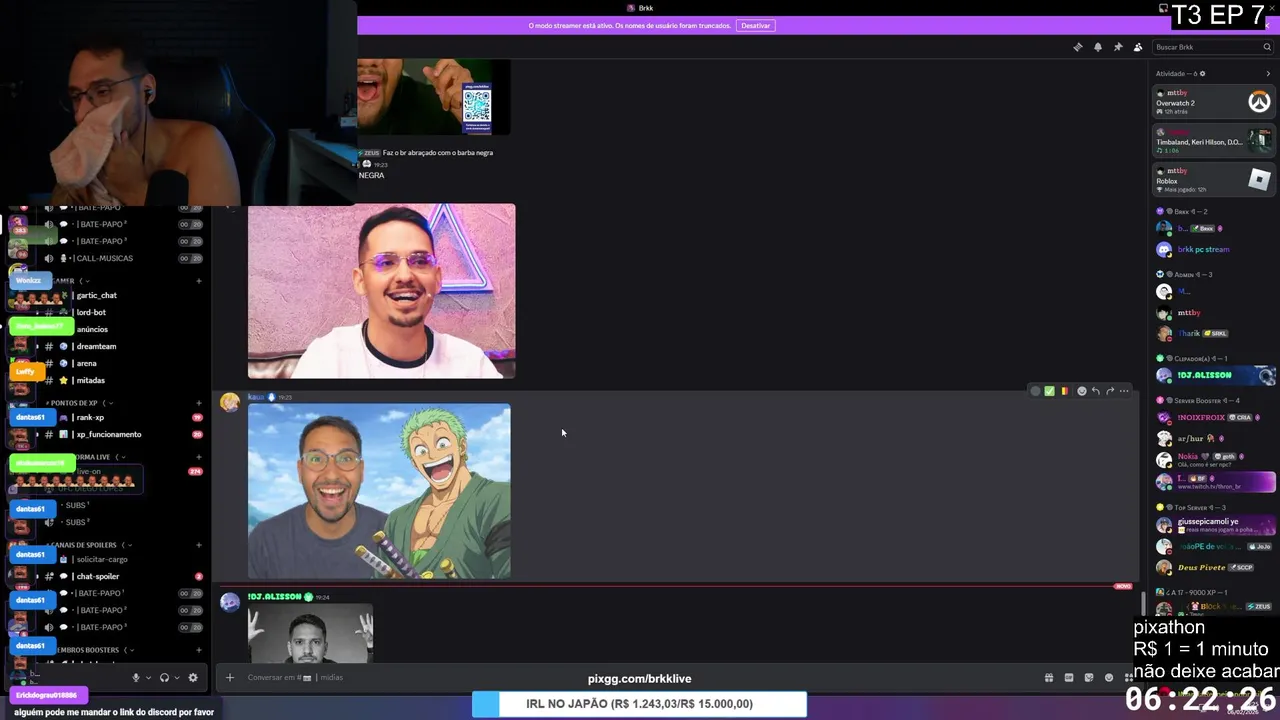
Task: Toggle headphones deafen in user panel
Action: [x=164, y=677]
